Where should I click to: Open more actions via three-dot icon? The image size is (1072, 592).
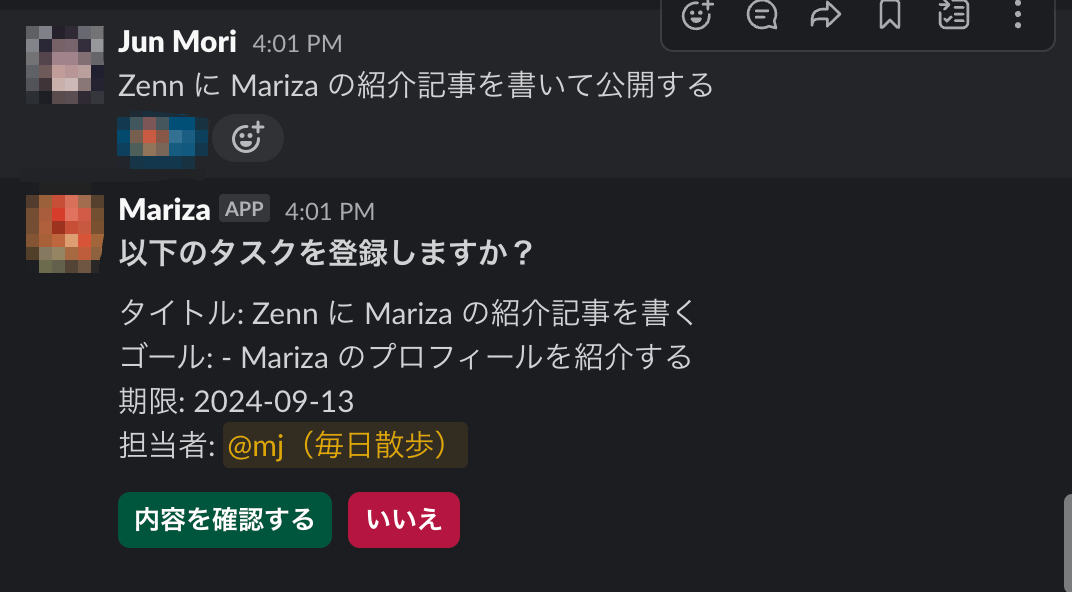[x=1017, y=14]
